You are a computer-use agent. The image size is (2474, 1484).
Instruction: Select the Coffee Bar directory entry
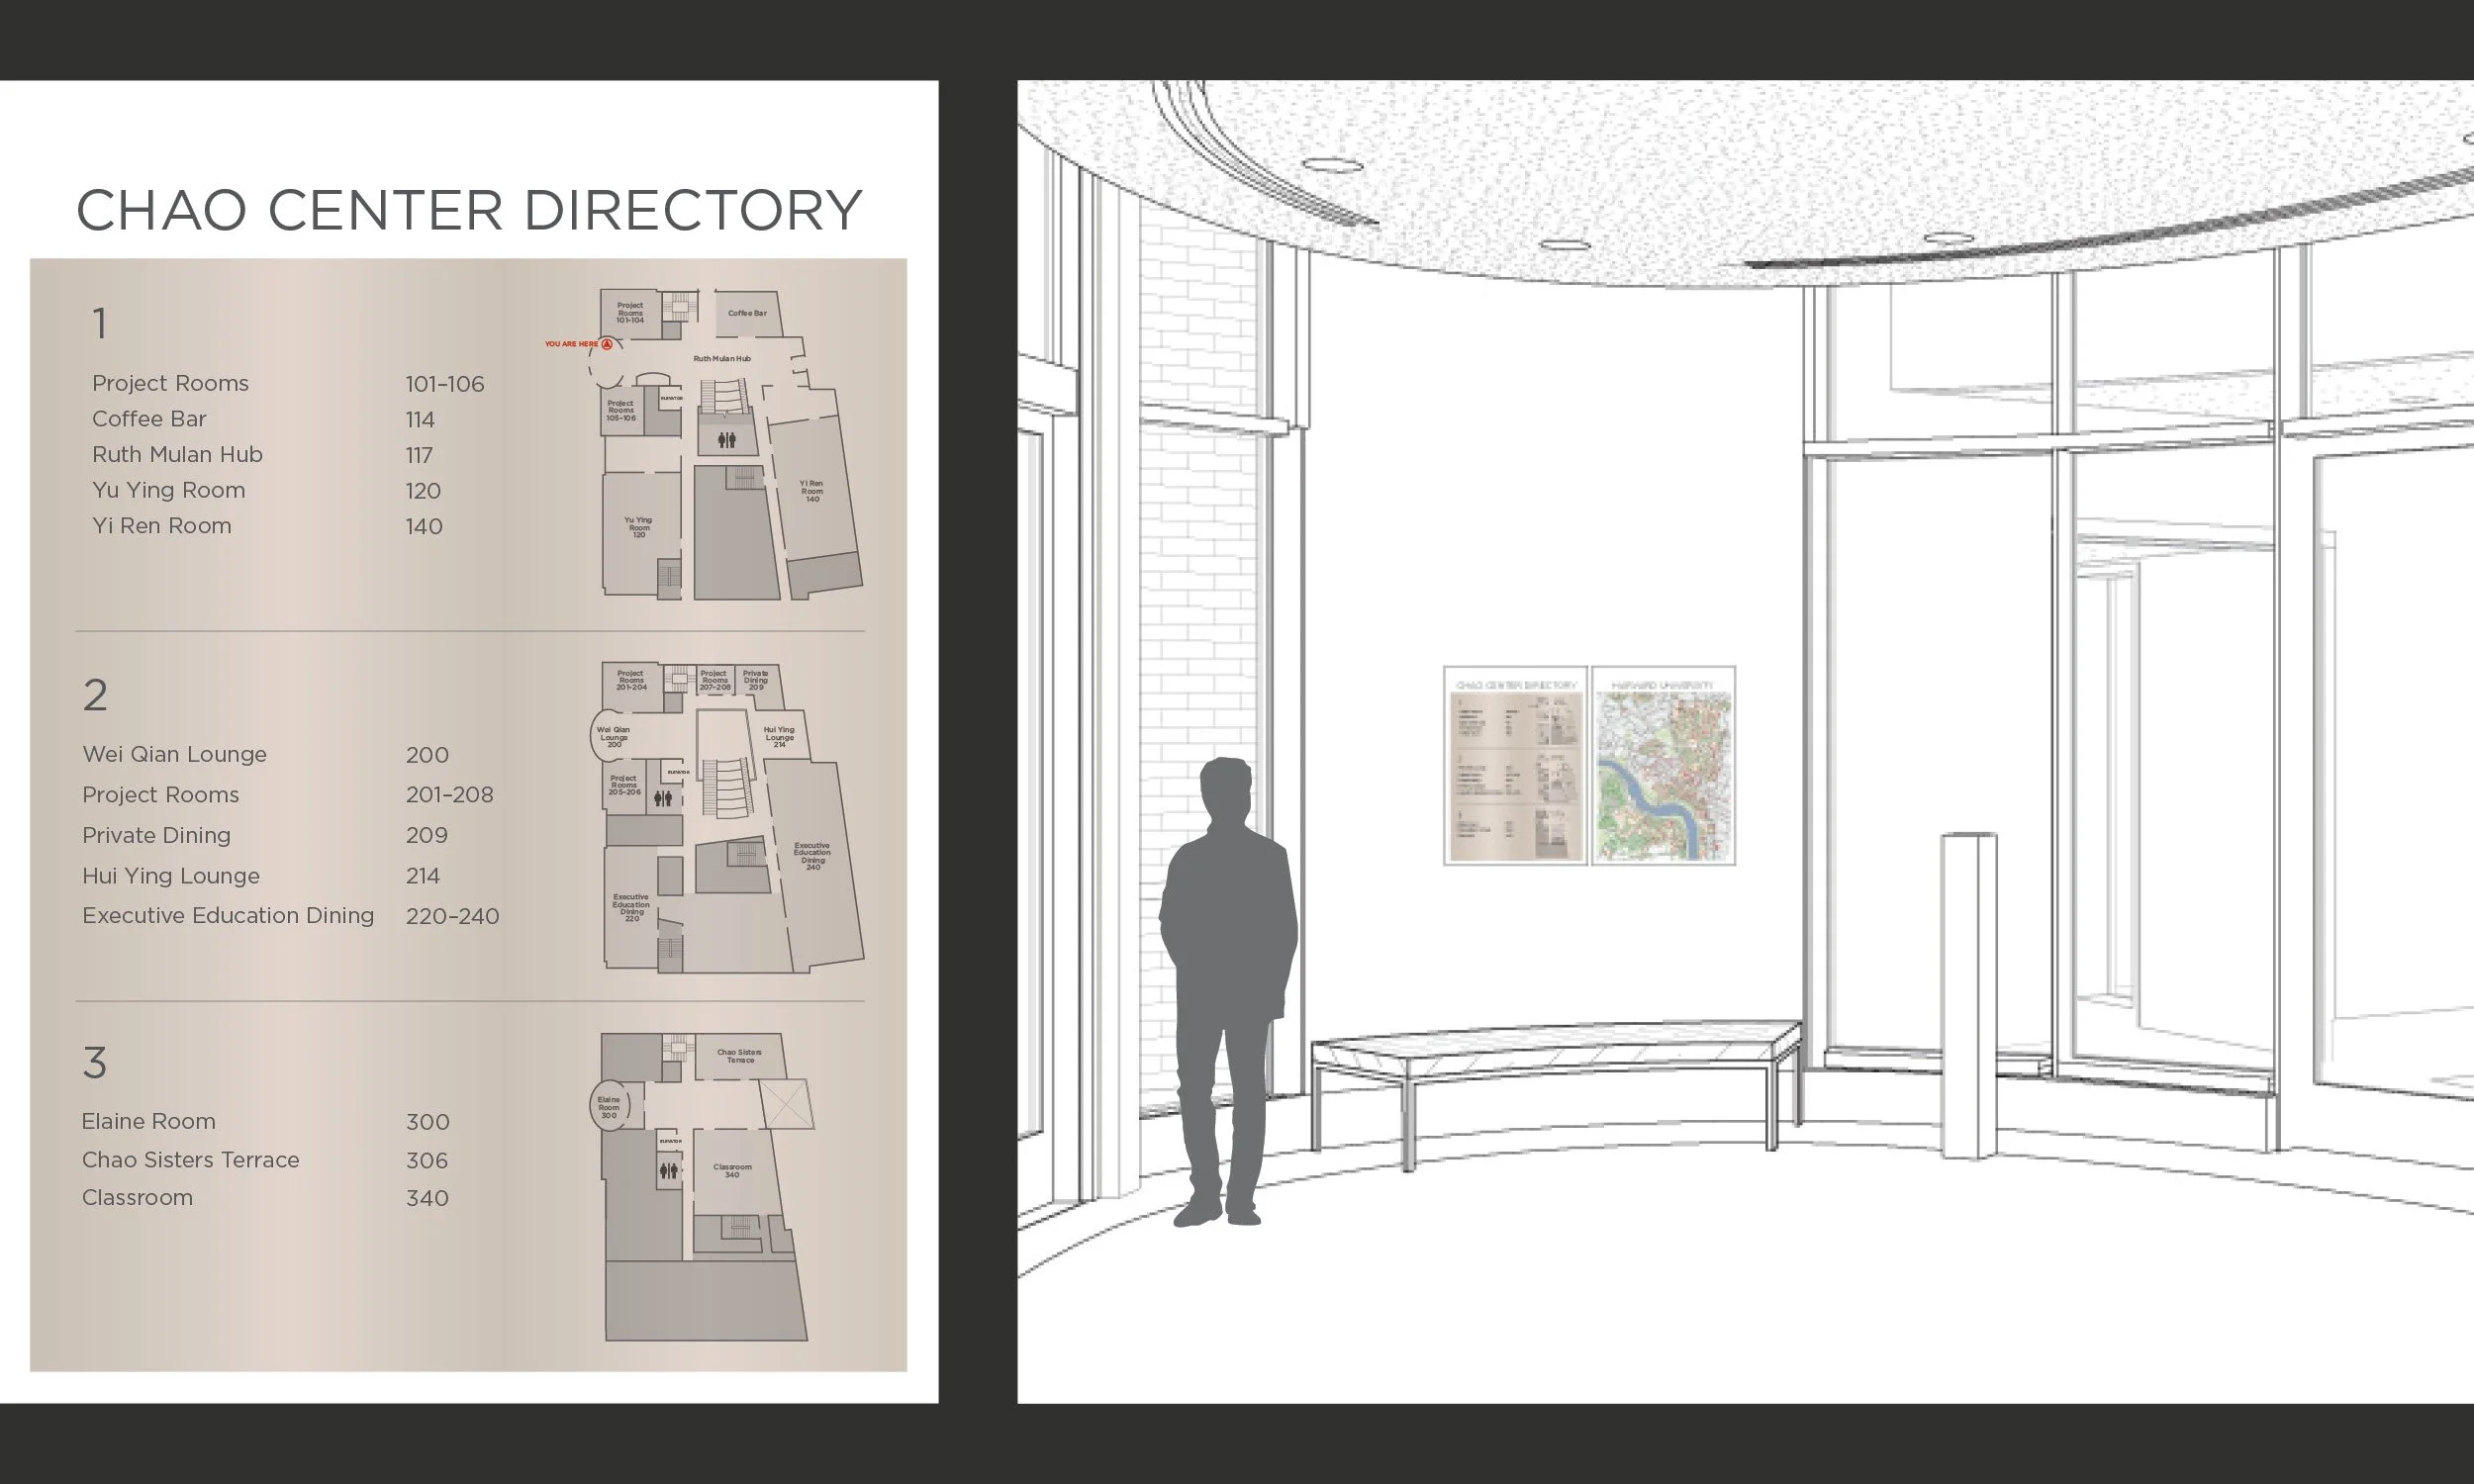click(x=149, y=419)
